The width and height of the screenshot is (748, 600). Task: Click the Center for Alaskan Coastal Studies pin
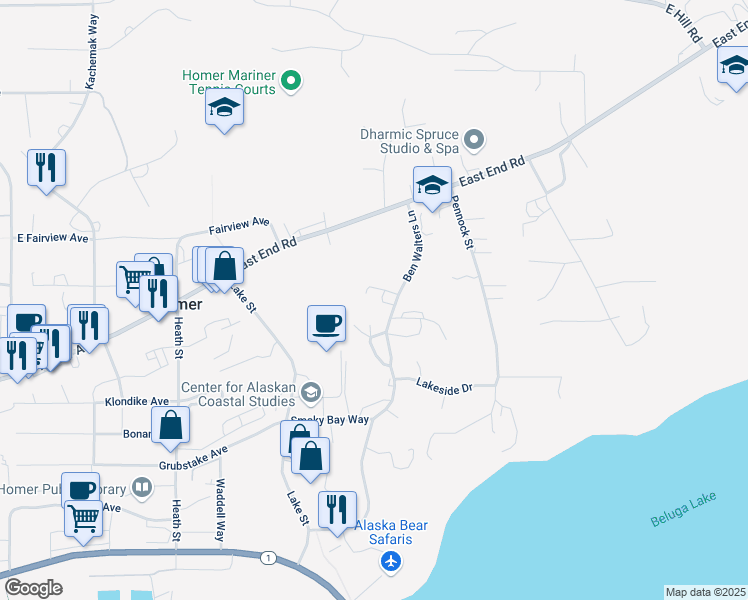(x=311, y=391)
